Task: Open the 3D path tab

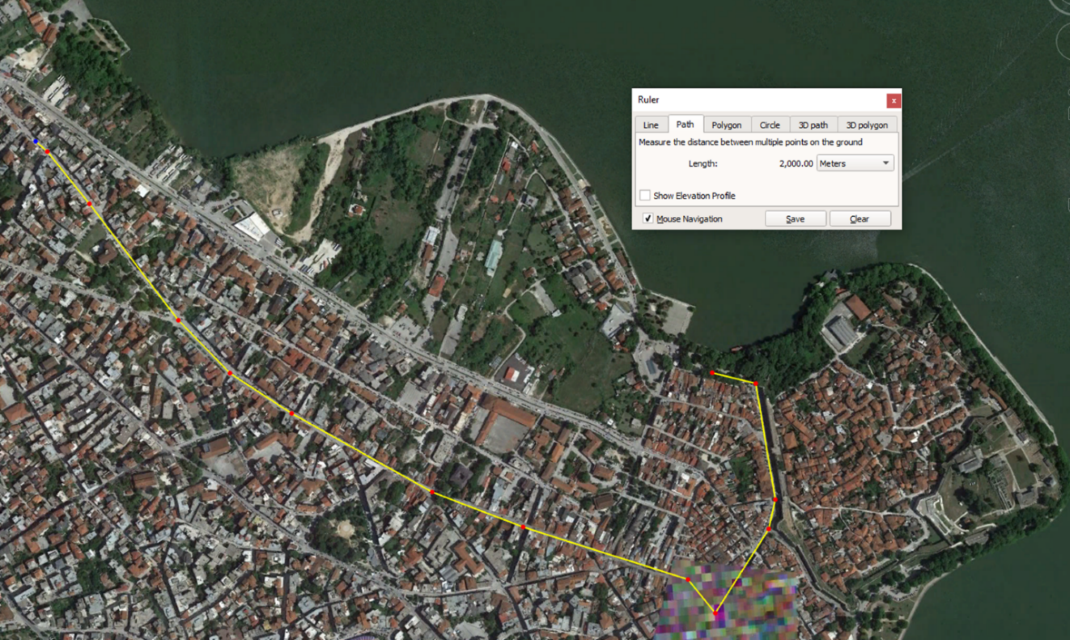Action: (x=813, y=125)
